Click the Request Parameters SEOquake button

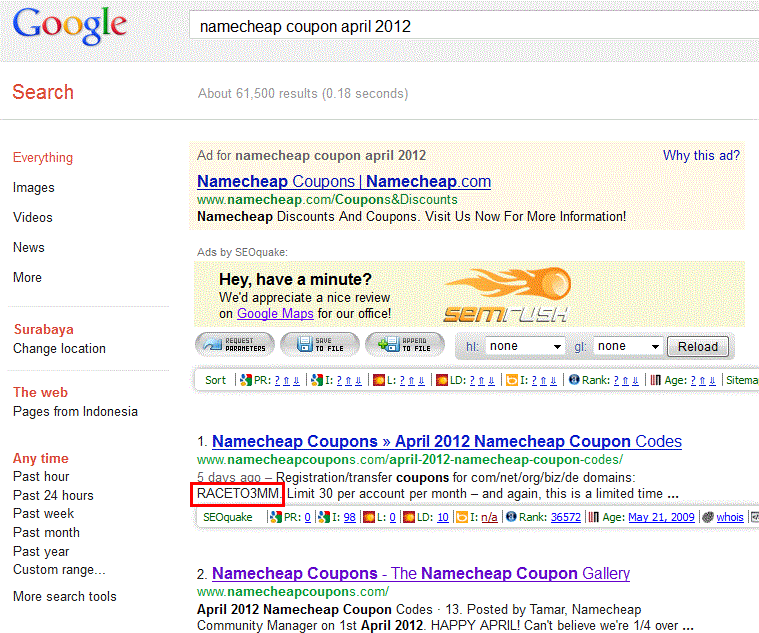[x=235, y=345]
